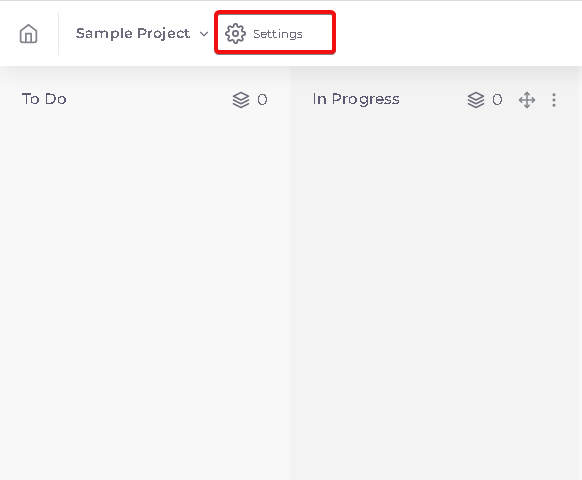Click the word Do in To Do header
The width and height of the screenshot is (582, 480).
click(56, 99)
